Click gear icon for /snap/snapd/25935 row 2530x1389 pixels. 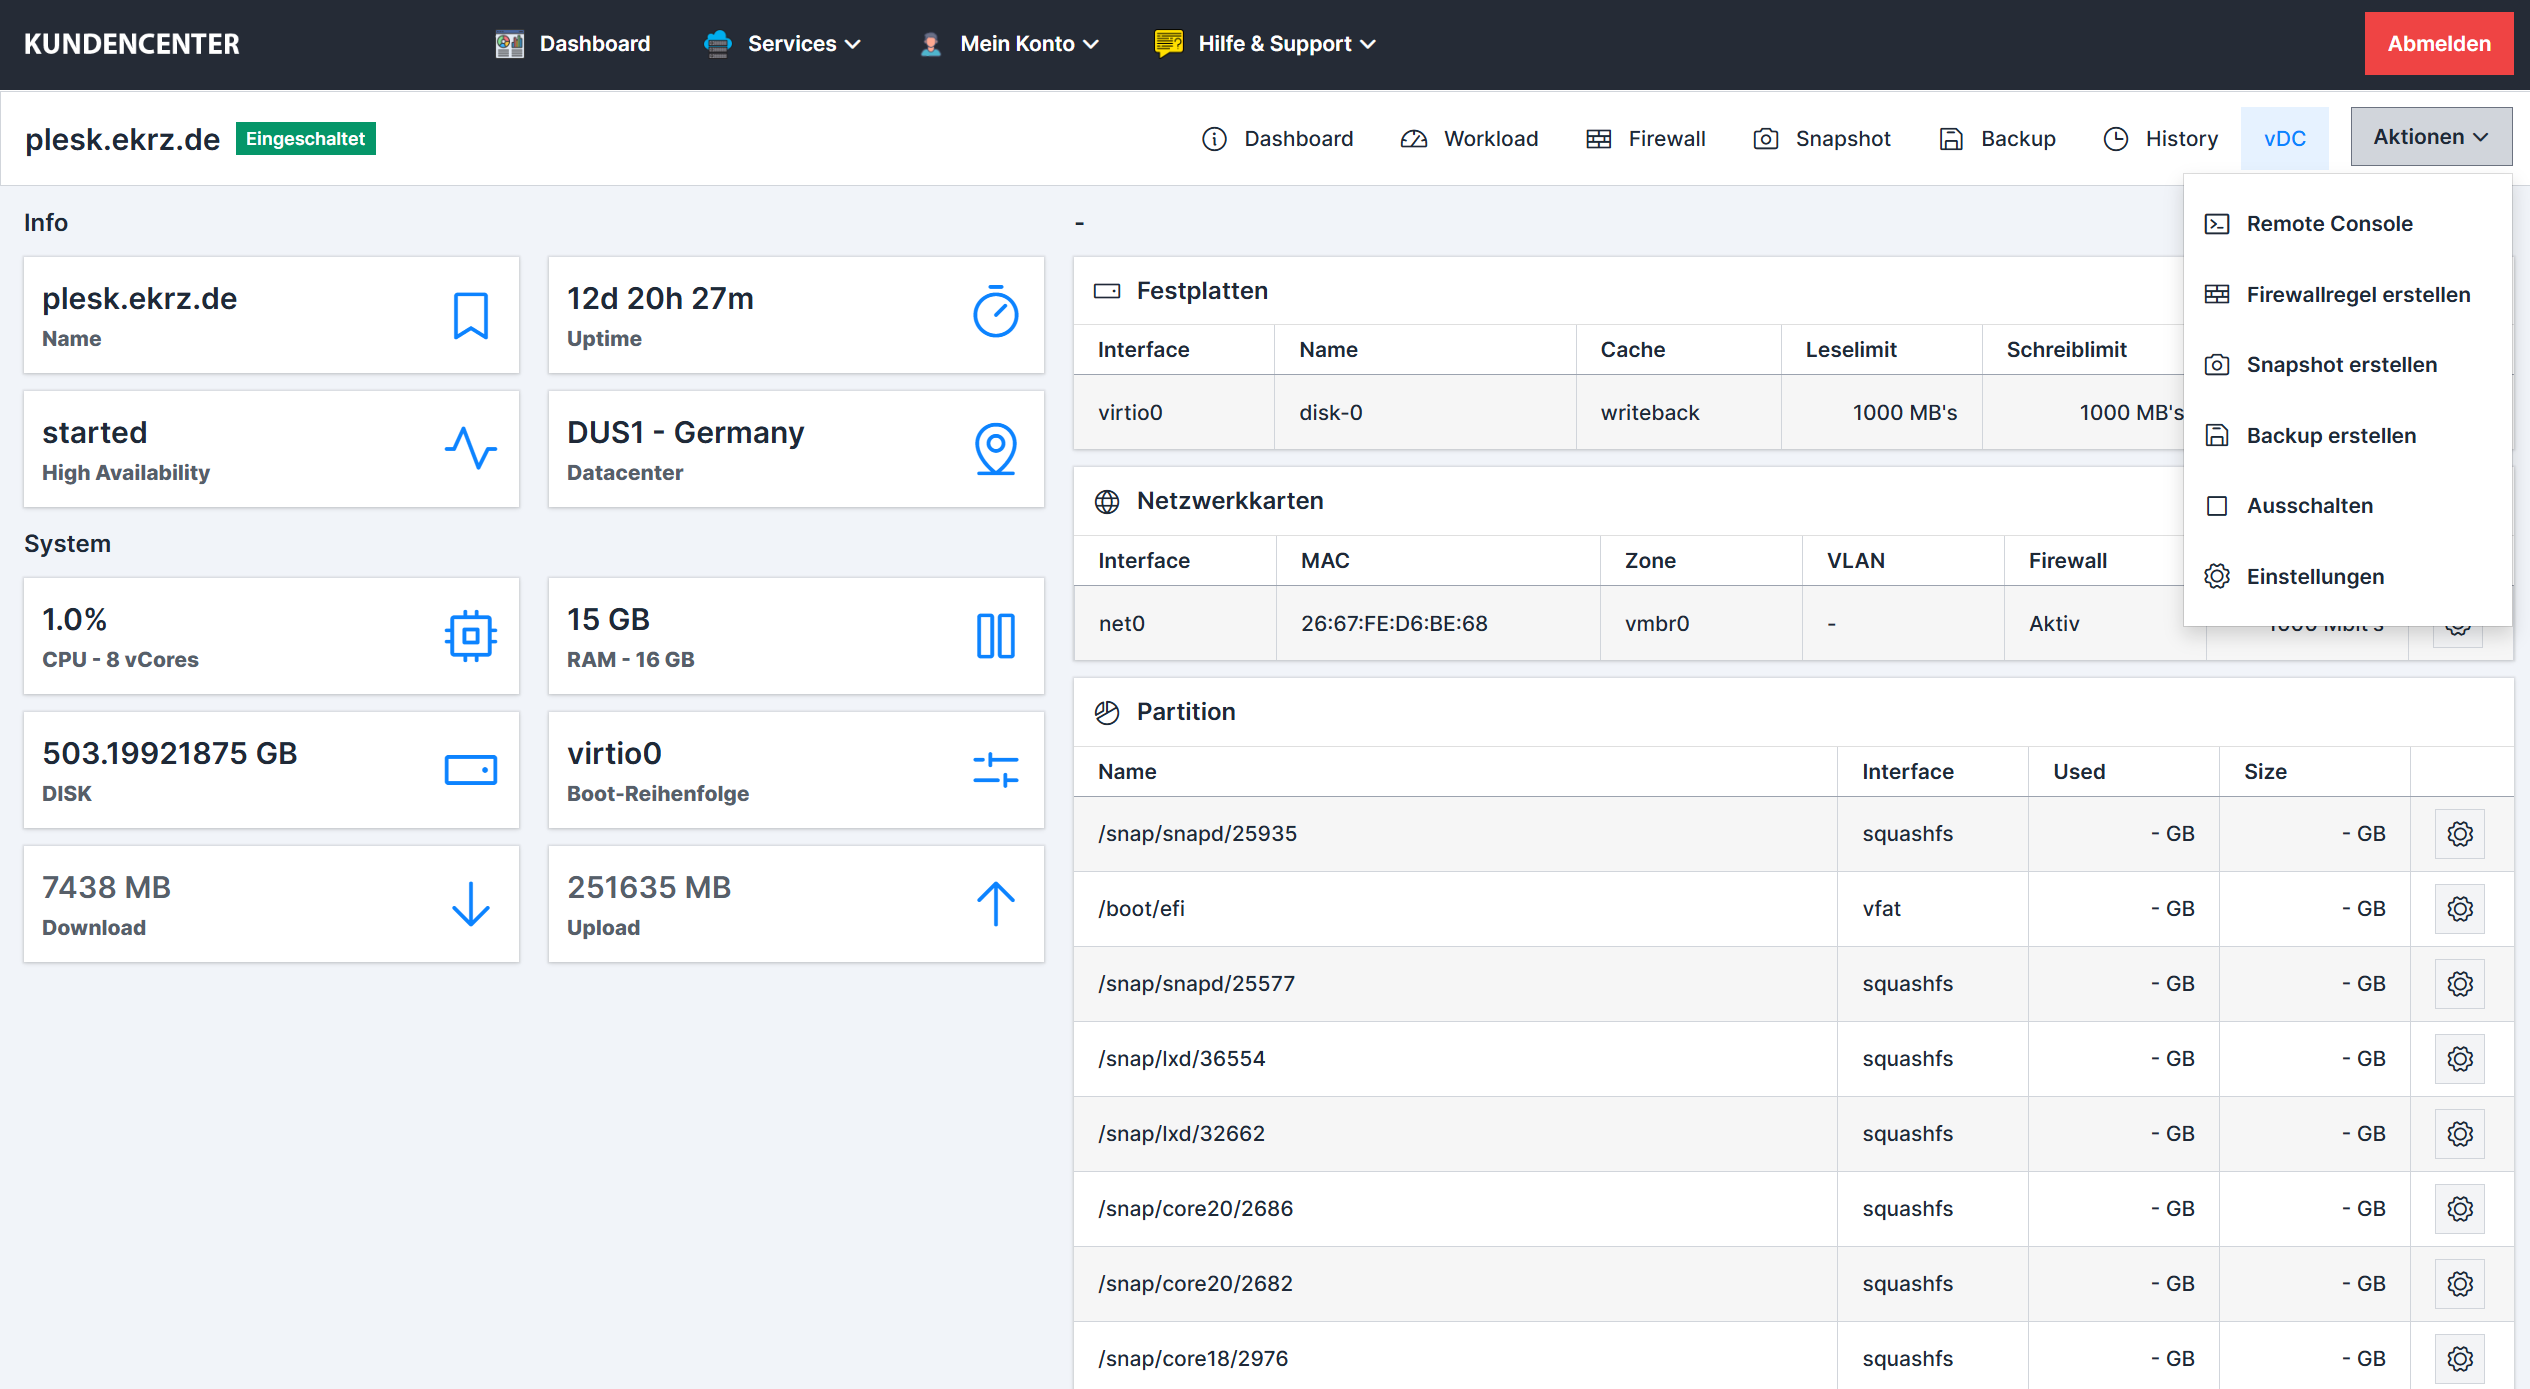(2460, 833)
